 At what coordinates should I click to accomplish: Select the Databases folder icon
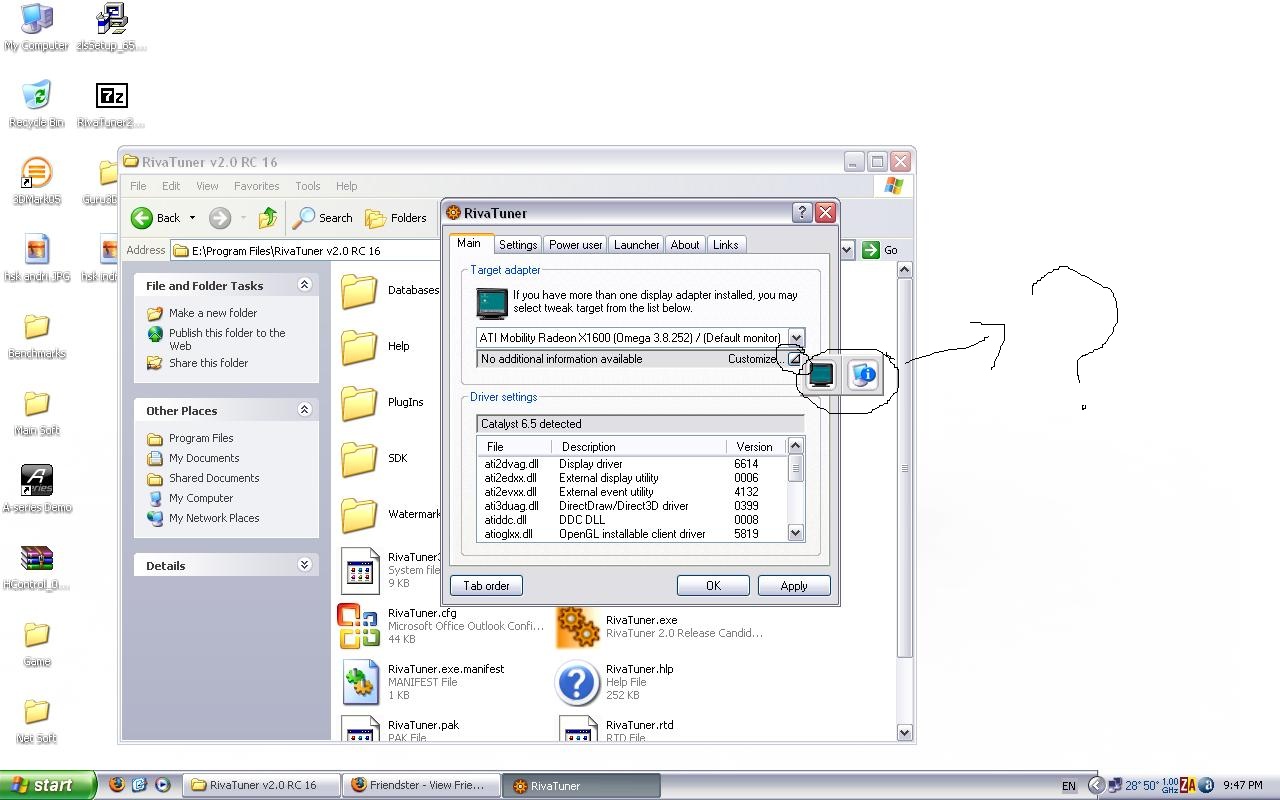(x=359, y=291)
